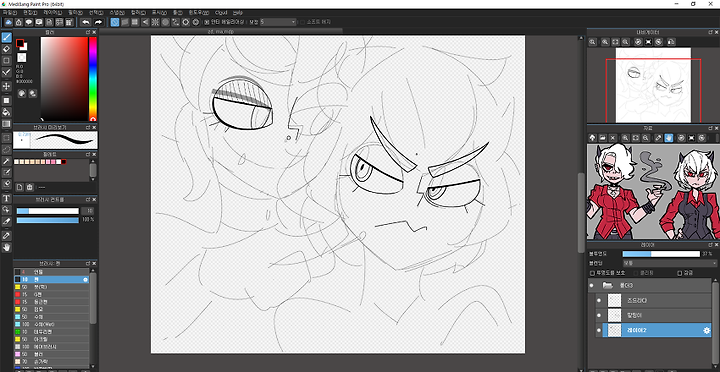Screen dimensions: 720x372
Task: Click the canvas vertical scrollbar
Action: pyautogui.click(x=581, y=212)
